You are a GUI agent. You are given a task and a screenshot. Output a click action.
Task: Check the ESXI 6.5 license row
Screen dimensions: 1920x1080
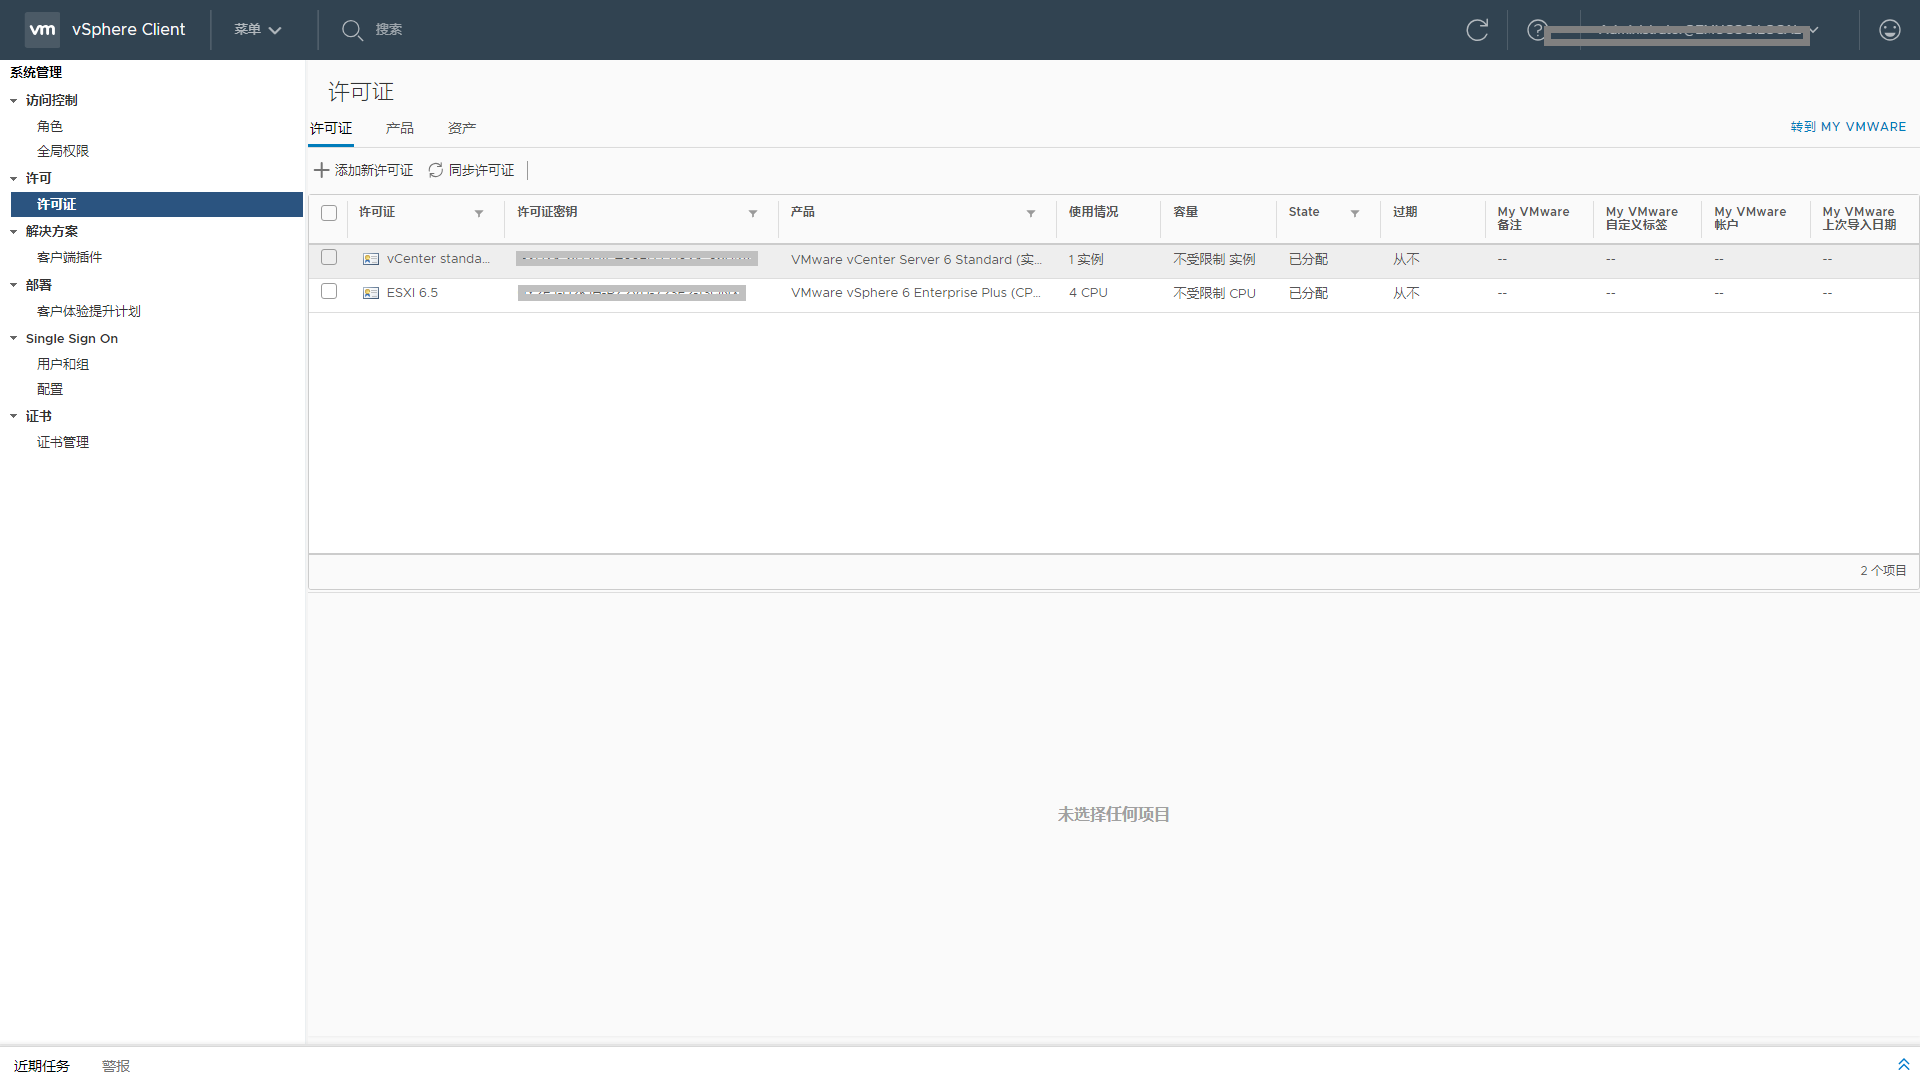(x=329, y=291)
